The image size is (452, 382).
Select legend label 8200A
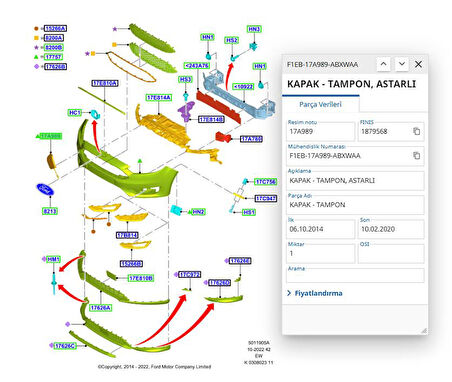(x=54, y=38)
